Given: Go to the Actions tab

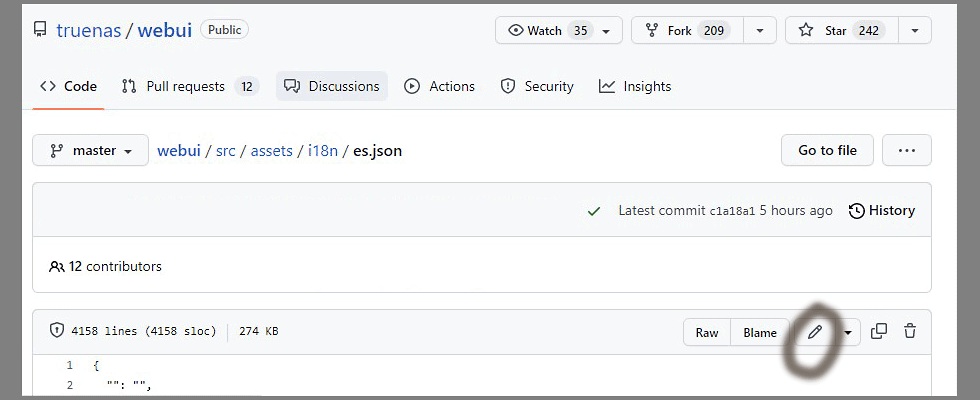Looking at the screenshot, I should pyautogui.click(x=439, y=87).
